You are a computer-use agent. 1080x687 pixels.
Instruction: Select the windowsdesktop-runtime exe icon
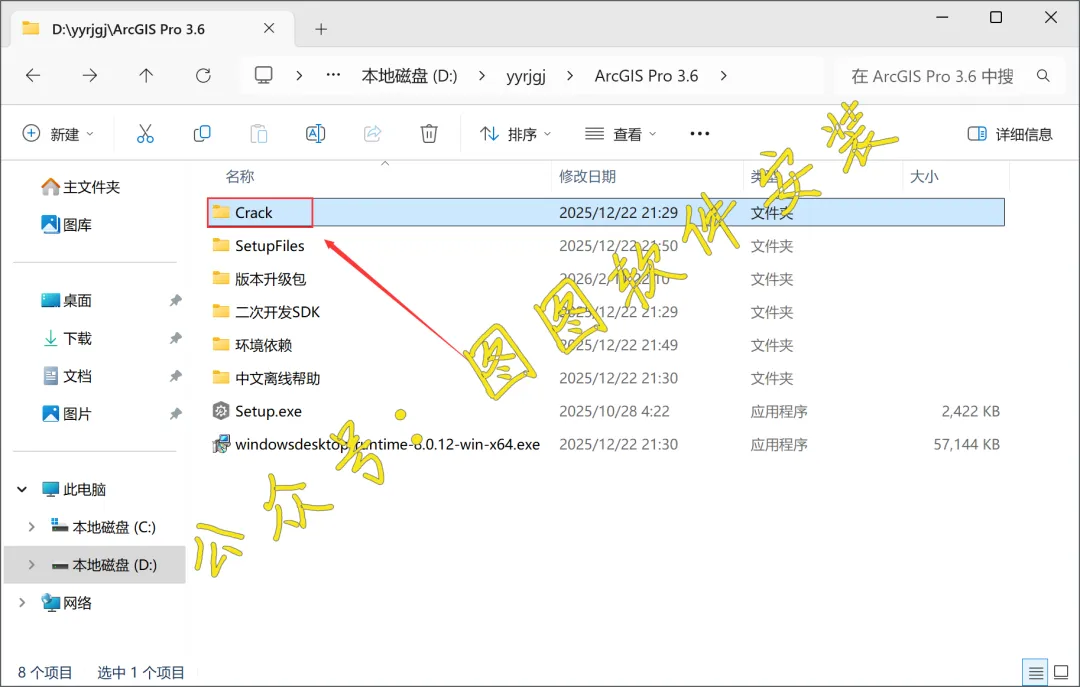220,444
